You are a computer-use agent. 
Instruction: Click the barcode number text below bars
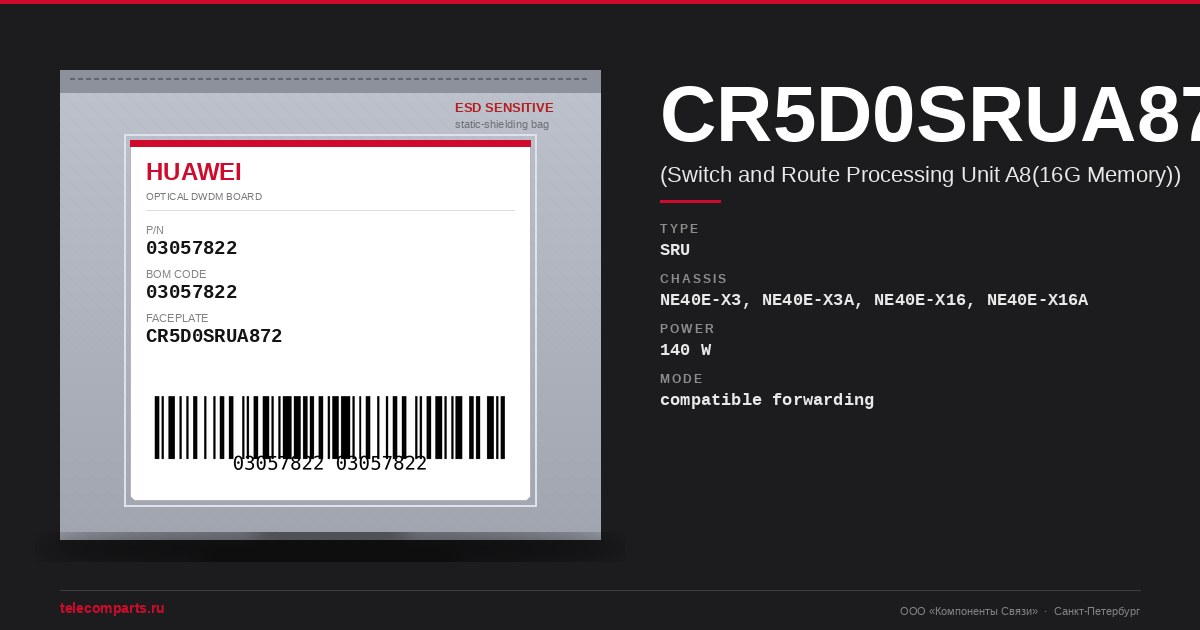(330, 464)
